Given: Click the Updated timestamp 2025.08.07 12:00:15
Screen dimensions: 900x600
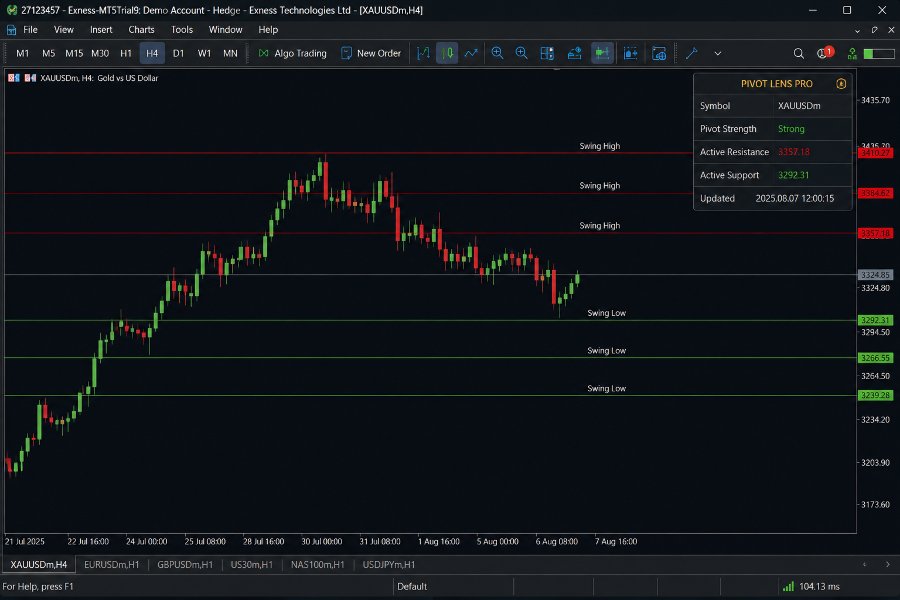Looking at the screenshot, I should (x=794, y=198).
